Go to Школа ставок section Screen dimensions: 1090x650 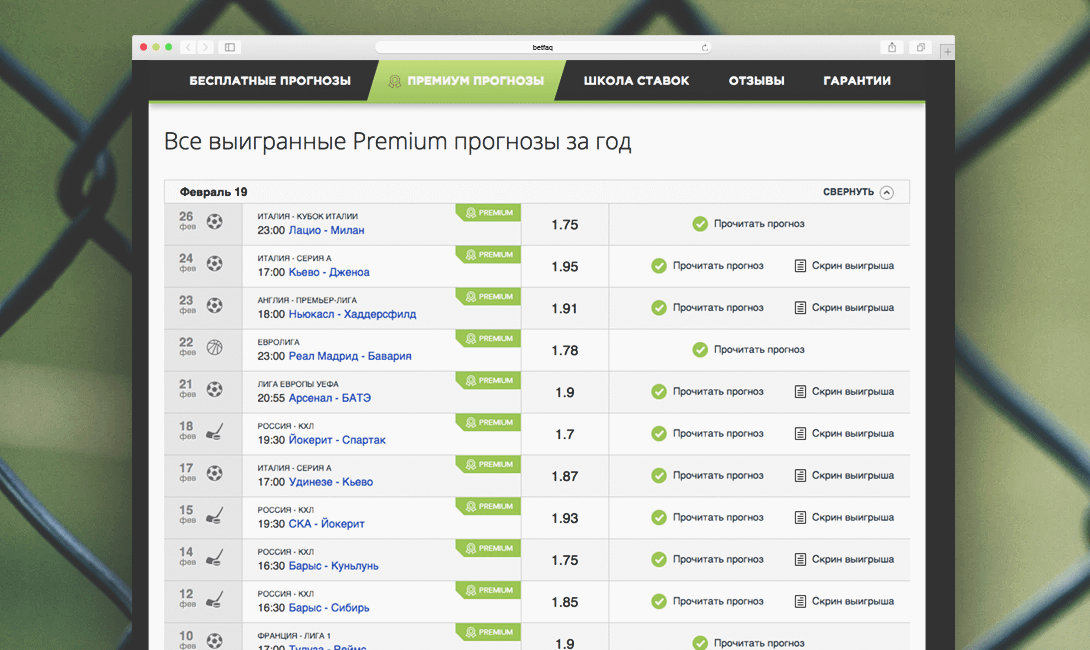[636, 81]
